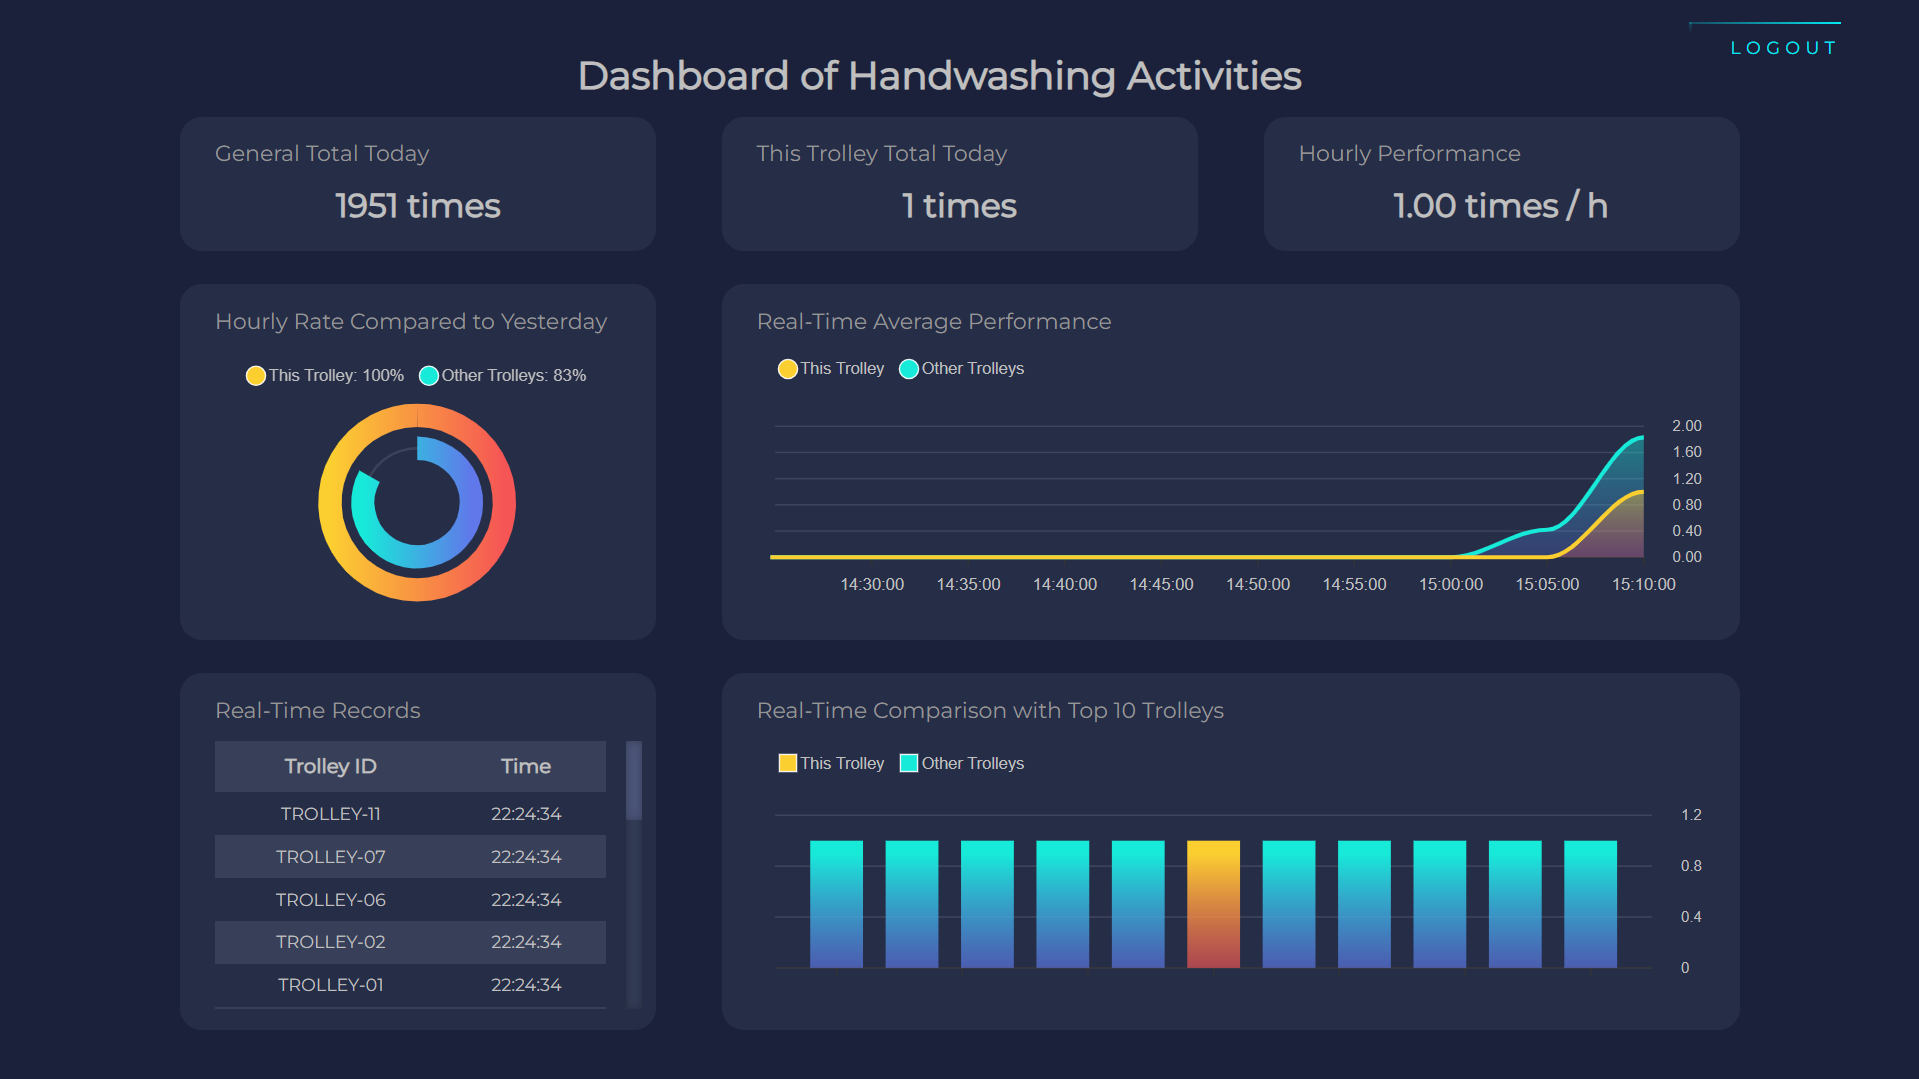Click the Trolley ID column header

(330, 766)
